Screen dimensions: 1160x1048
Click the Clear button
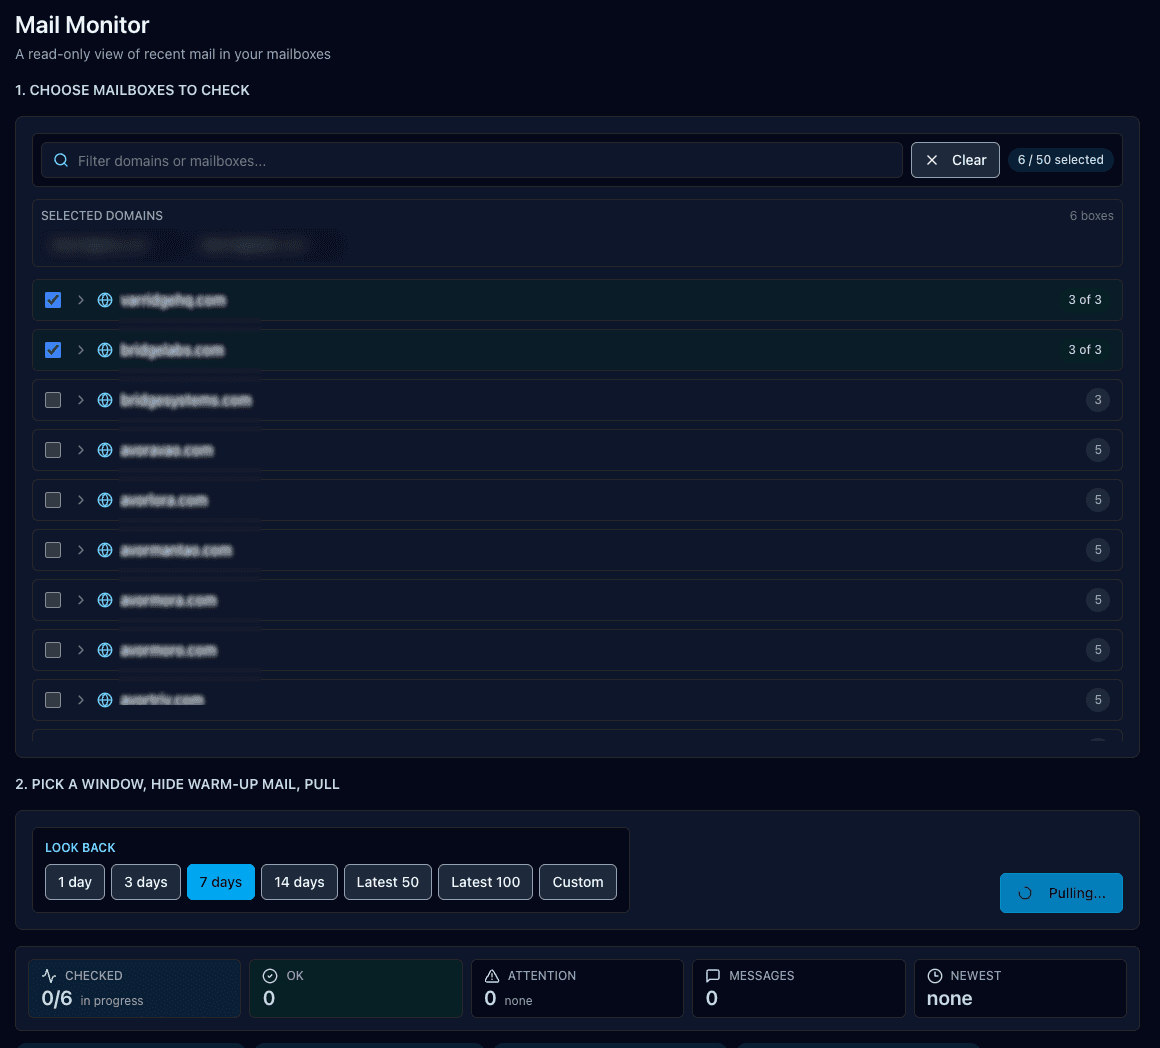click(x=955, y=160)
